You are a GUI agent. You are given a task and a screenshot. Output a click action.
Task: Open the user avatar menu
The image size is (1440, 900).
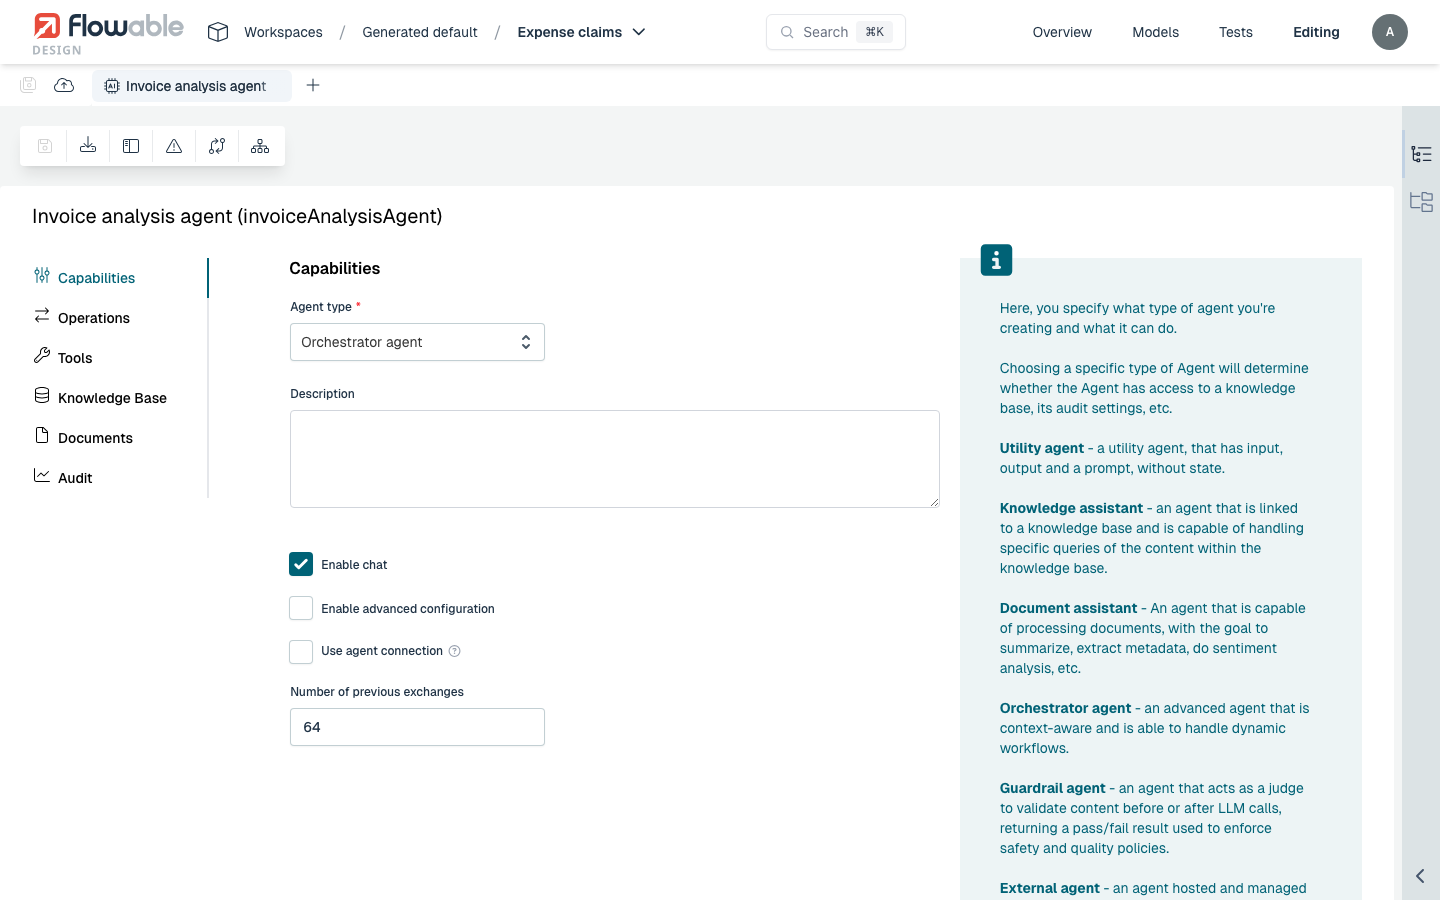(1389, 32)
